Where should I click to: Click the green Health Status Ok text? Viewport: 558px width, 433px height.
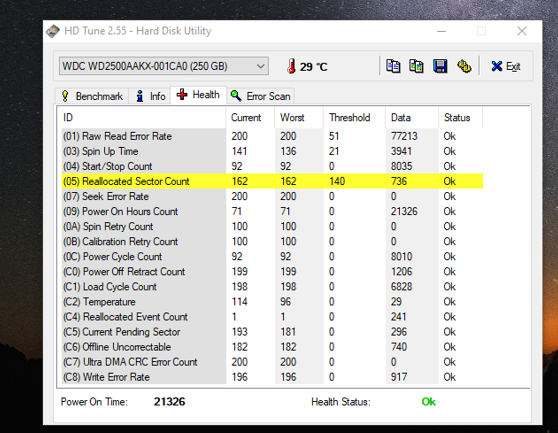[428, 402]
